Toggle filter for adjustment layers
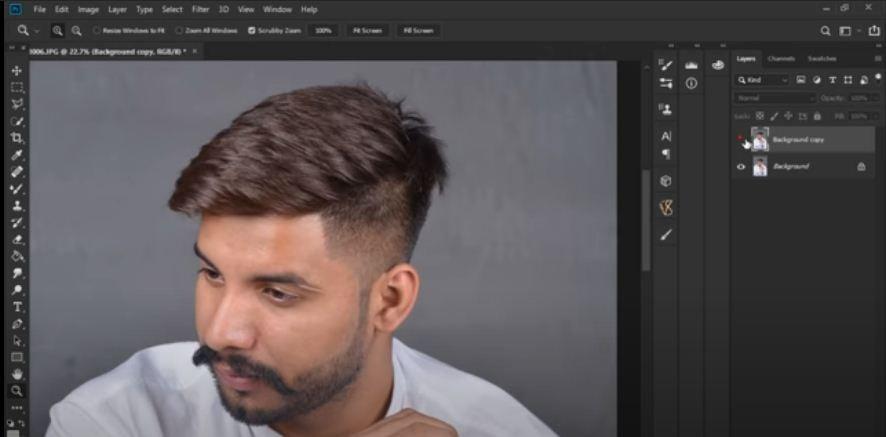 816,80
